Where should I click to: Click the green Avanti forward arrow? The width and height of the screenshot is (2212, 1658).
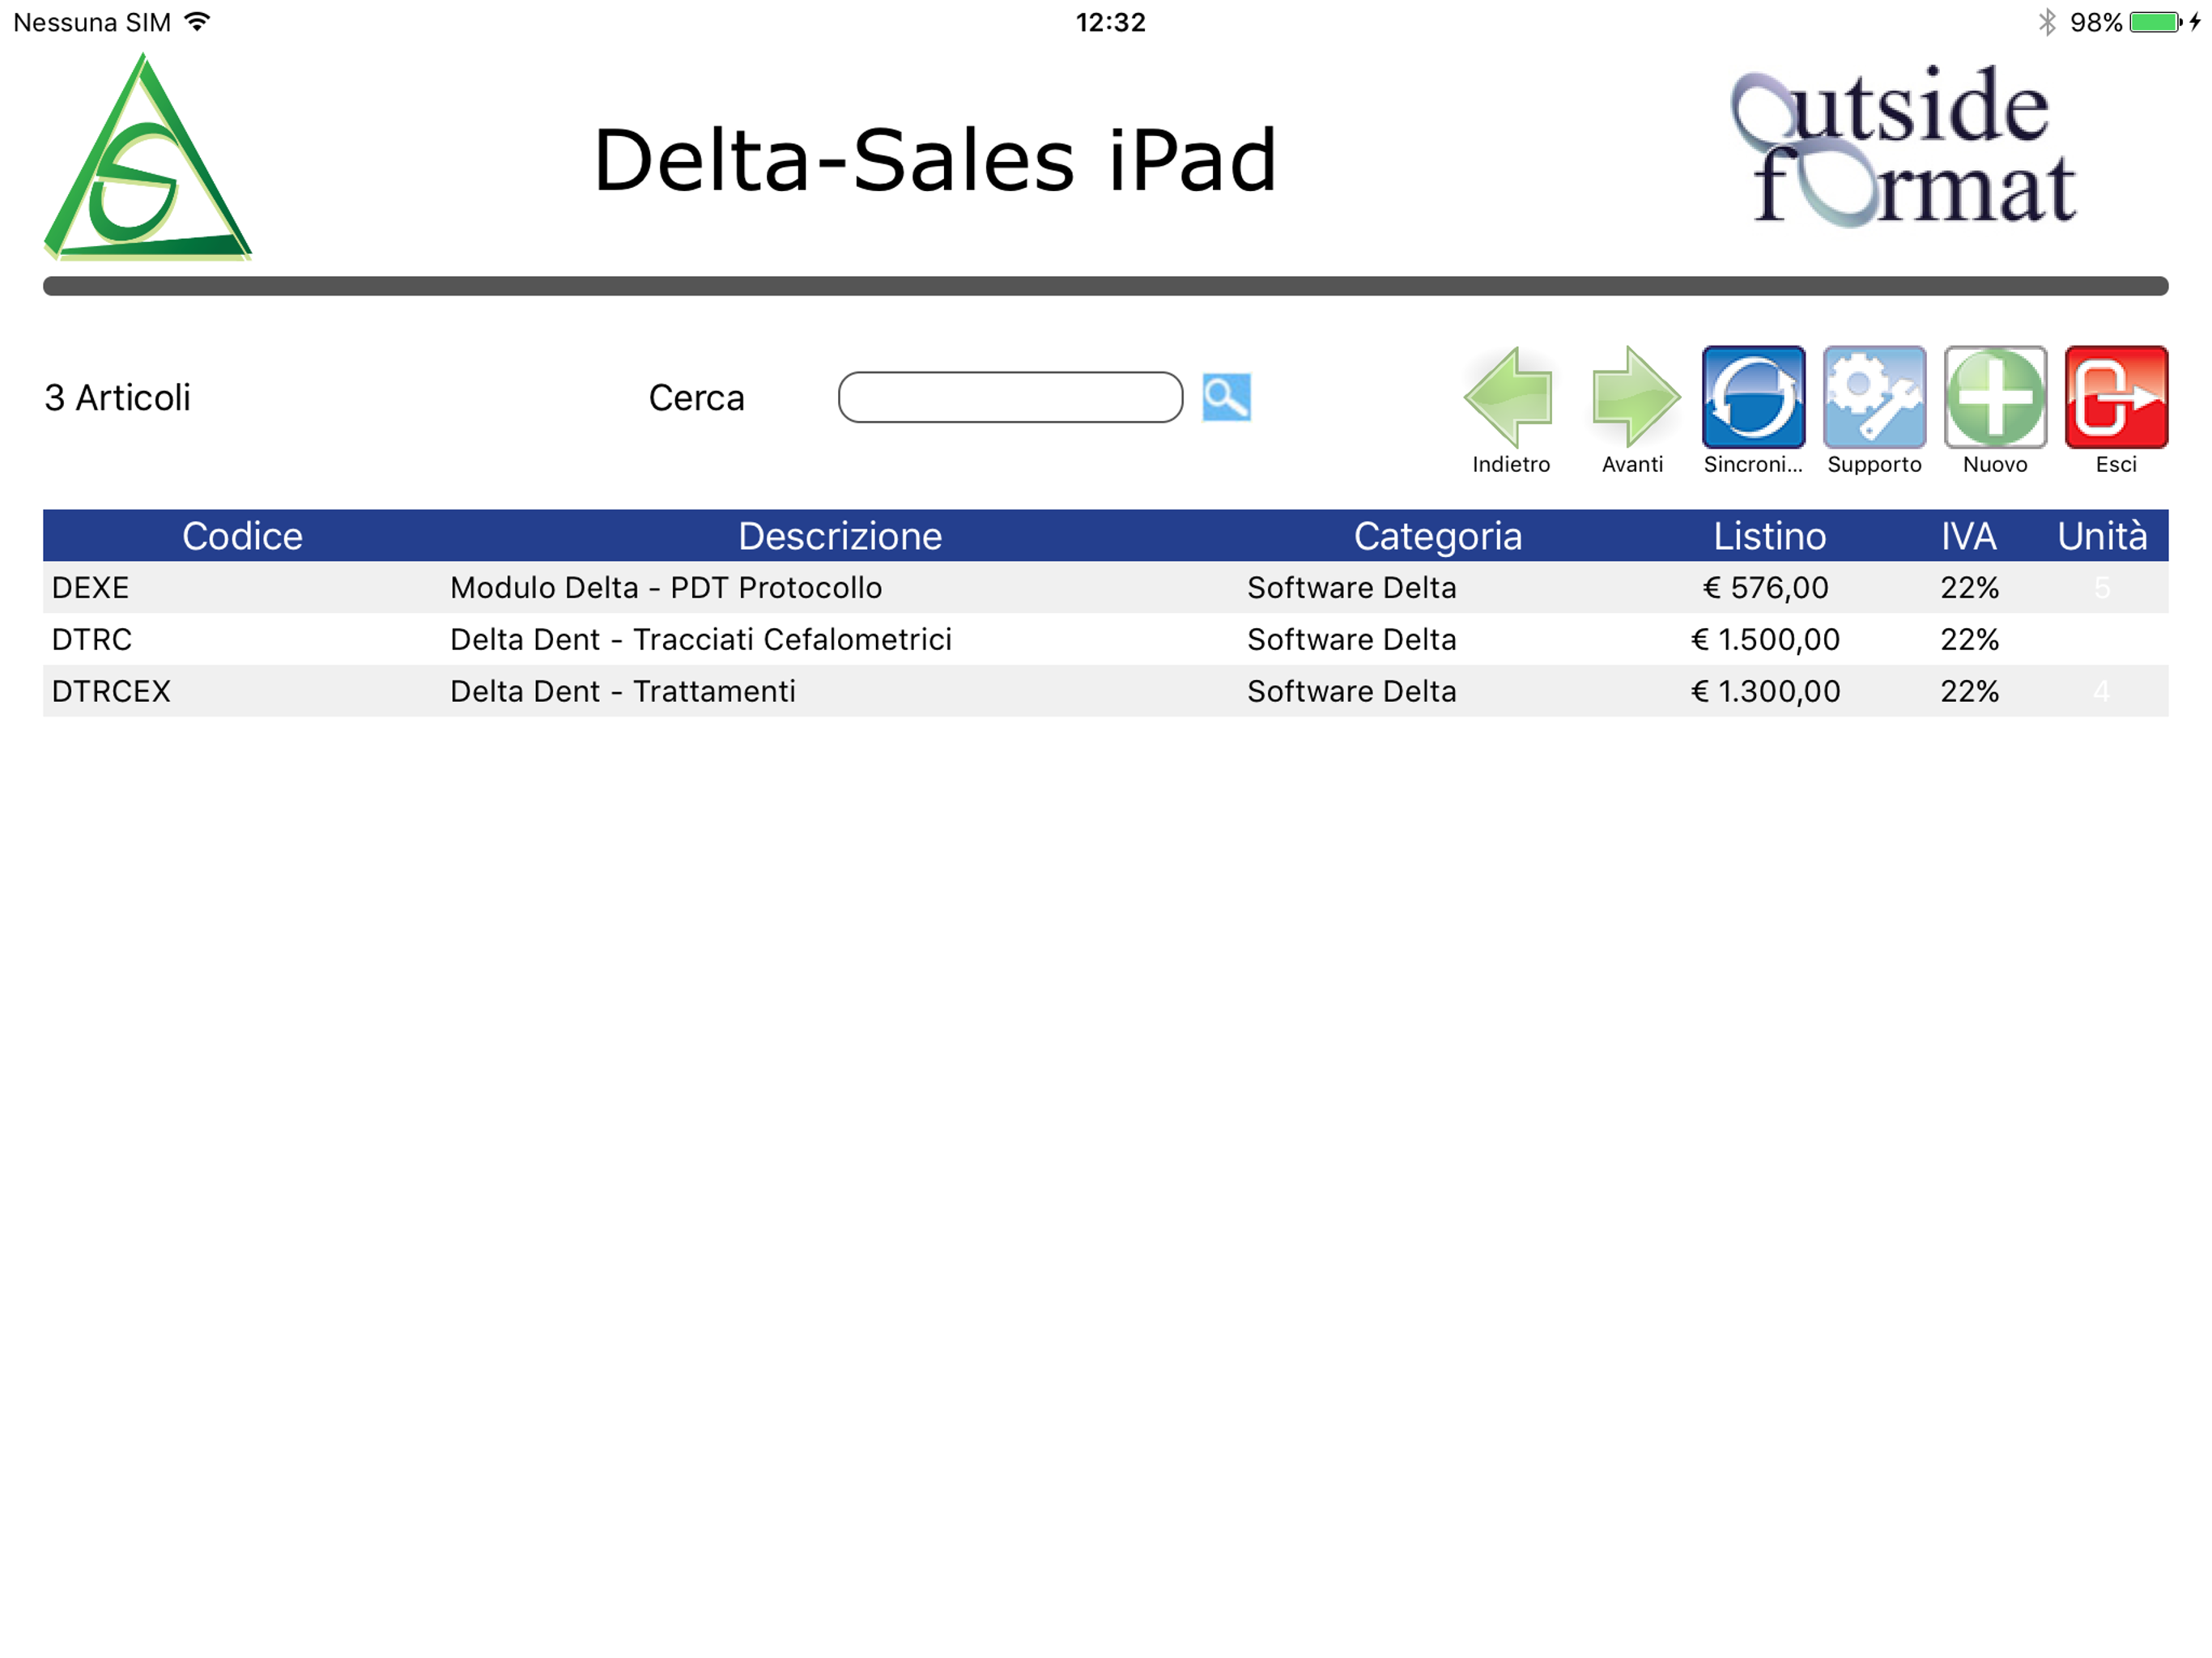click(x=1632, y=398)
